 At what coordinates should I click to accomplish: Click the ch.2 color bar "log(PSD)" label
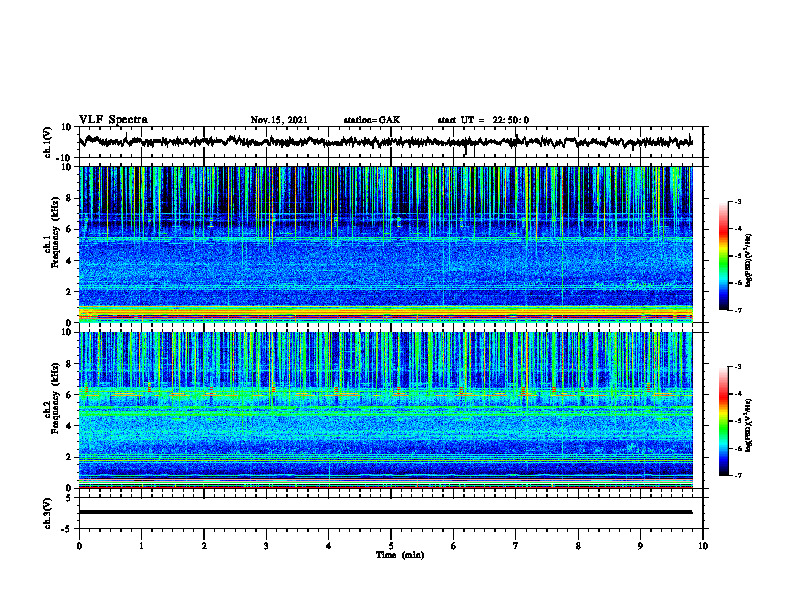(749, 425)
